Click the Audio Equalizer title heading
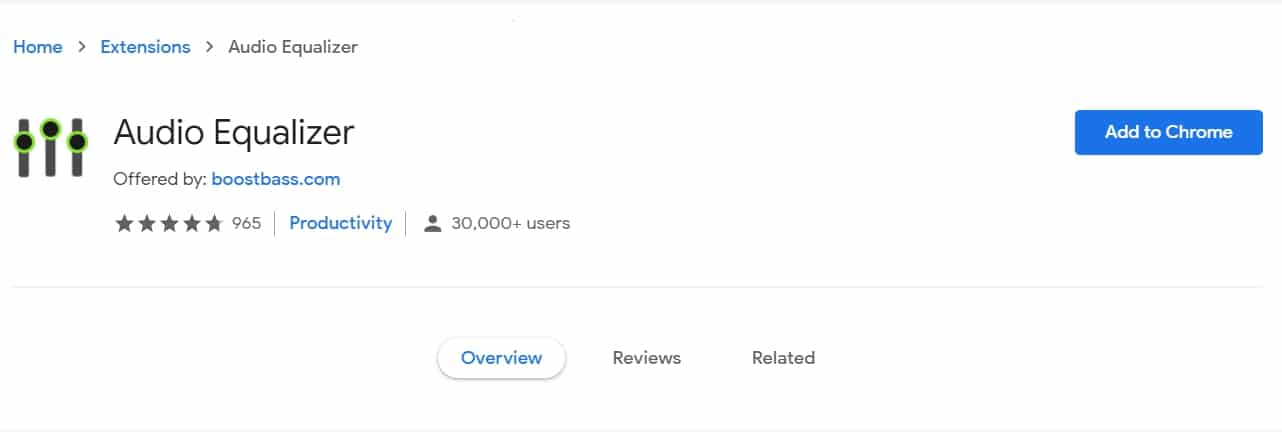1282x432 pixels. [234, 132]
